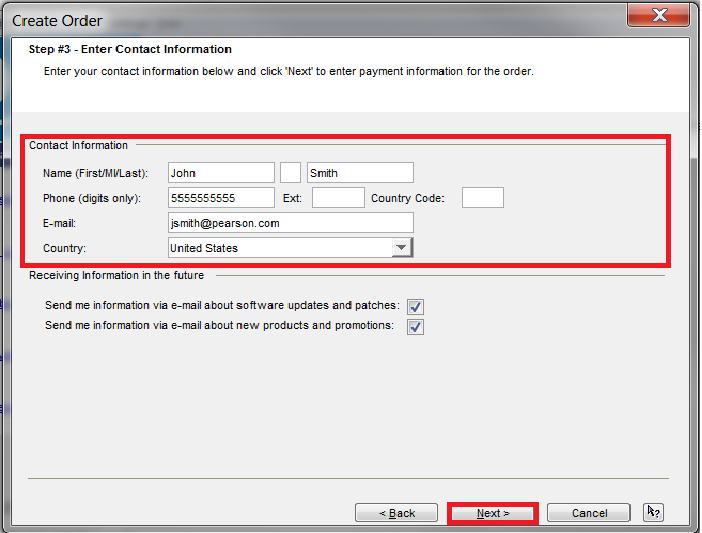The height and width of the screenshot is (533, 702).
Task: Click the Step #3 Enter Contact Information heading
Action: tap(130, 49)
